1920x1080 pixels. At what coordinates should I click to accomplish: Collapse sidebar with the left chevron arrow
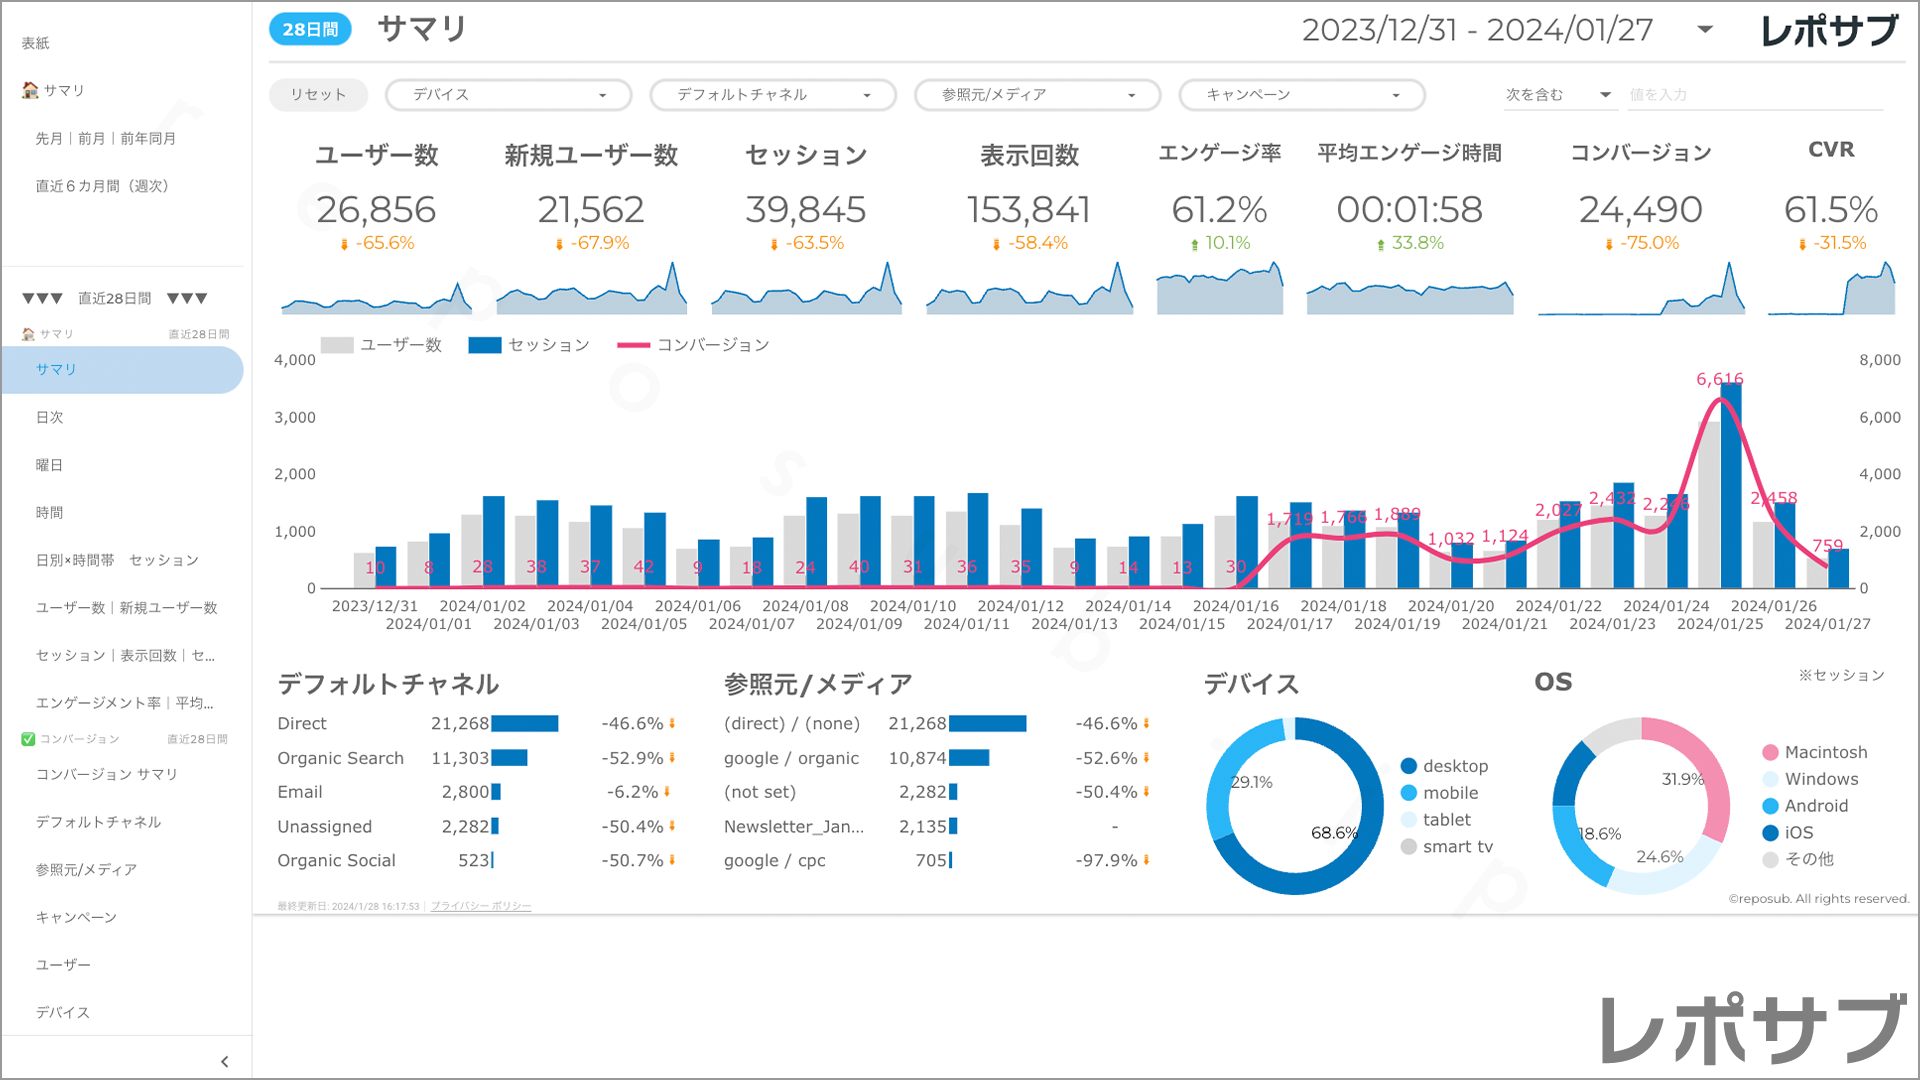(224, 1062)
